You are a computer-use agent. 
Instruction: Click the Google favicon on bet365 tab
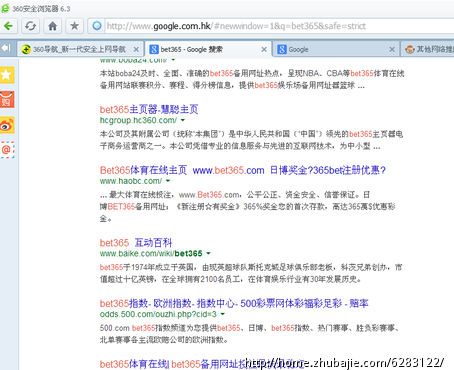click(x=154, y=49)
